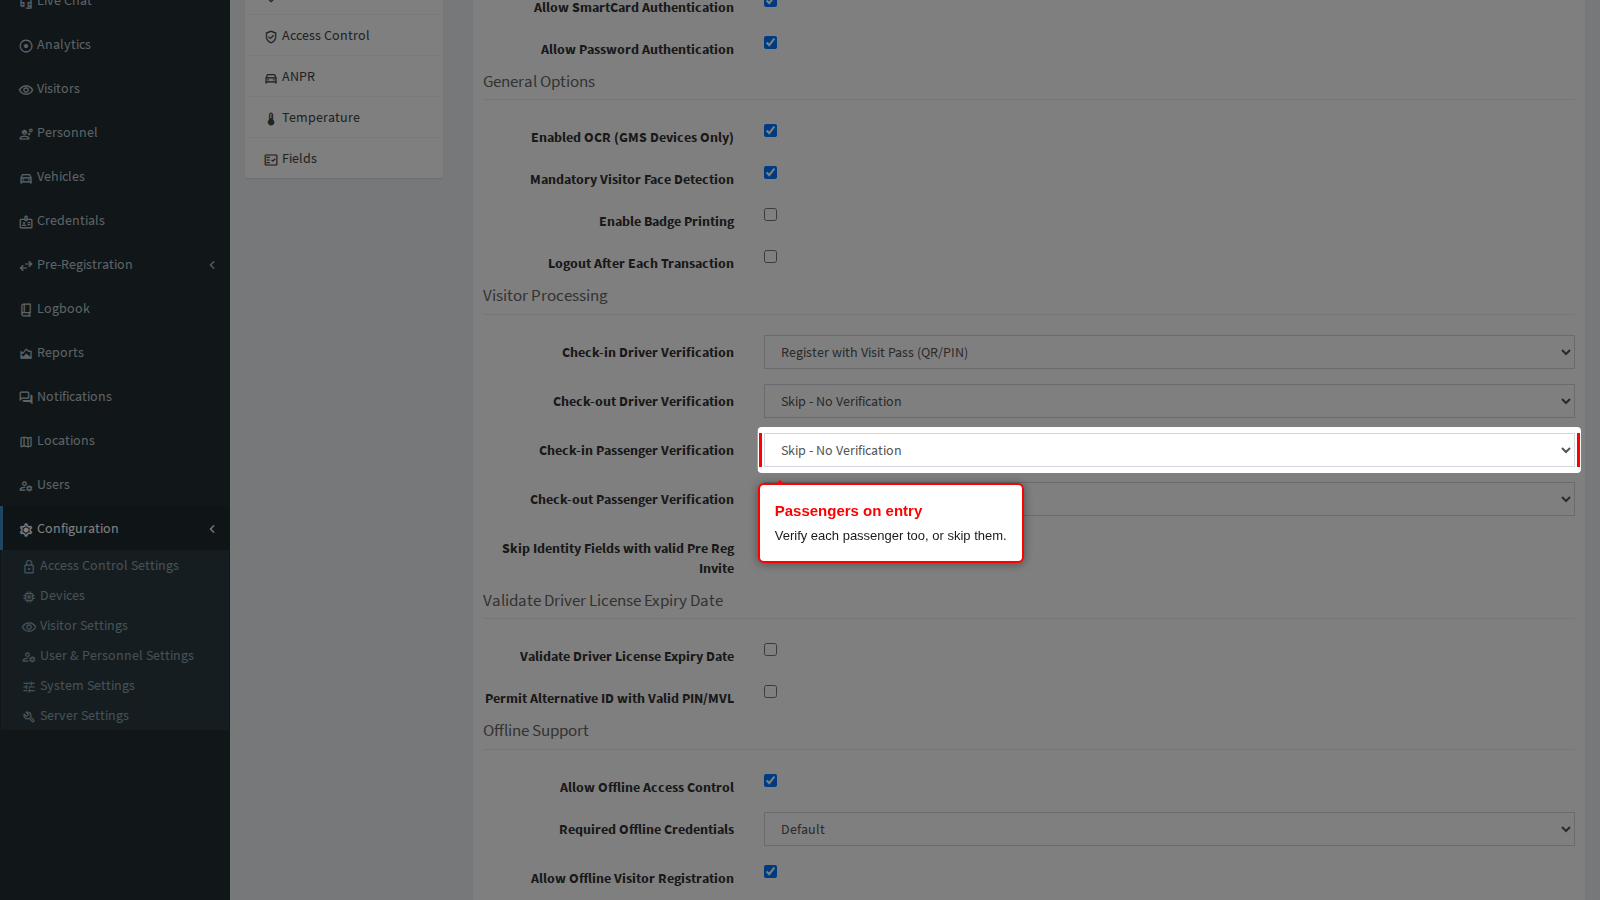Click the Configuration gear icon in sidebar
Viewport: 1600px width, 900px height.
26,530
